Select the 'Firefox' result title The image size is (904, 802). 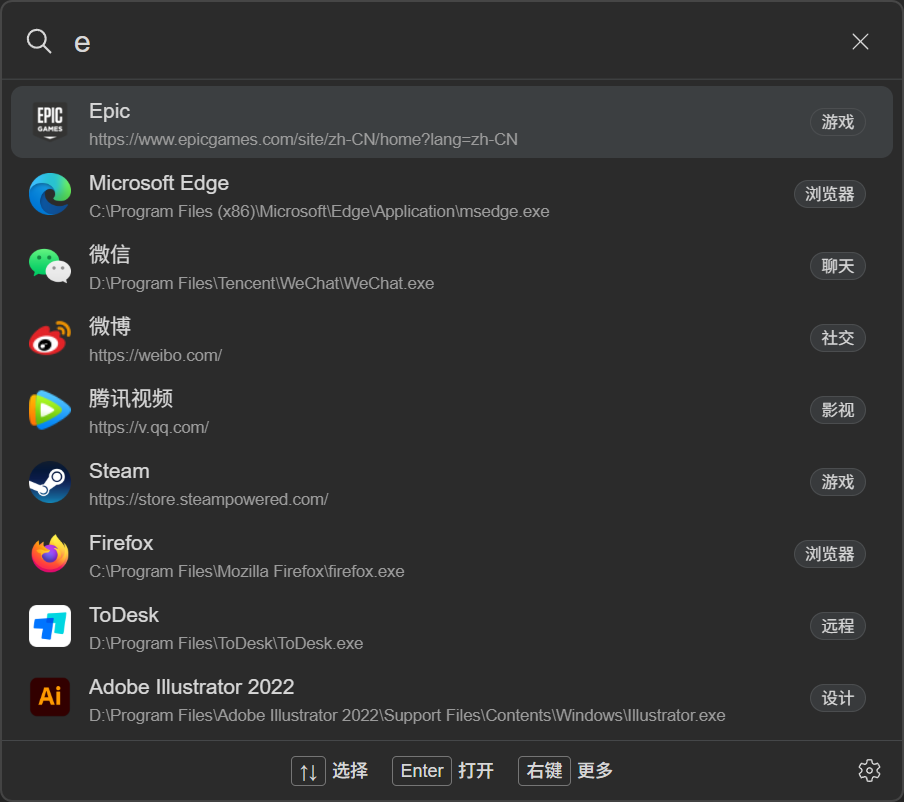(121, 543)
